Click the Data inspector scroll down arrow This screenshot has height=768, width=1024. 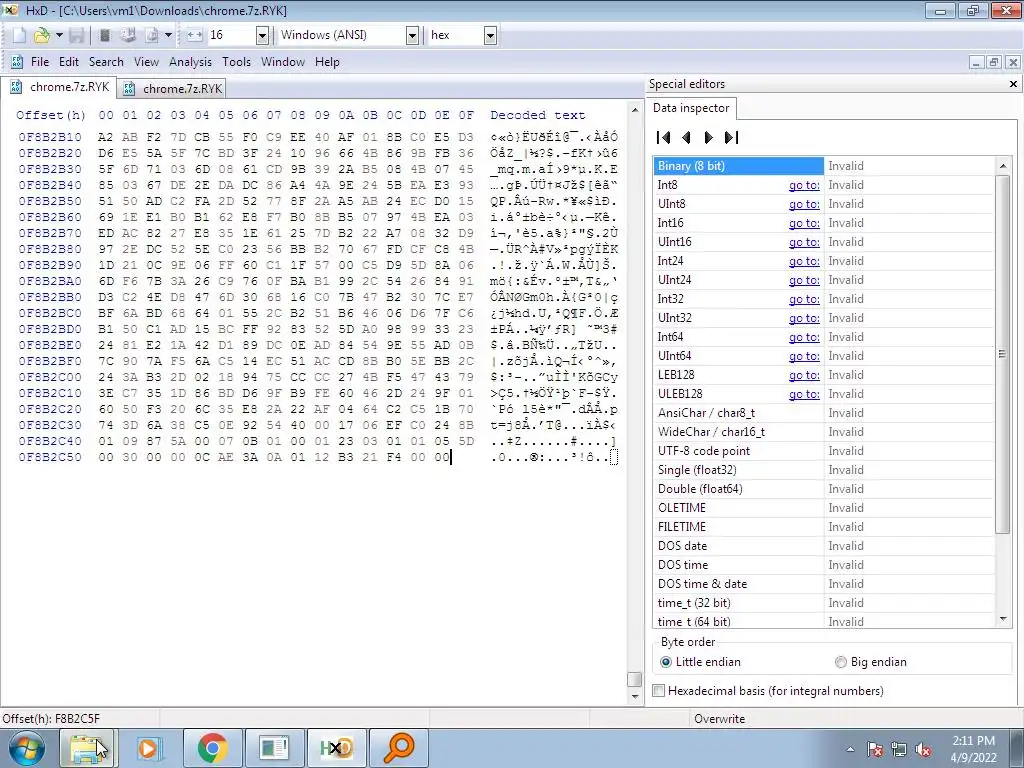coord(1003,618)
